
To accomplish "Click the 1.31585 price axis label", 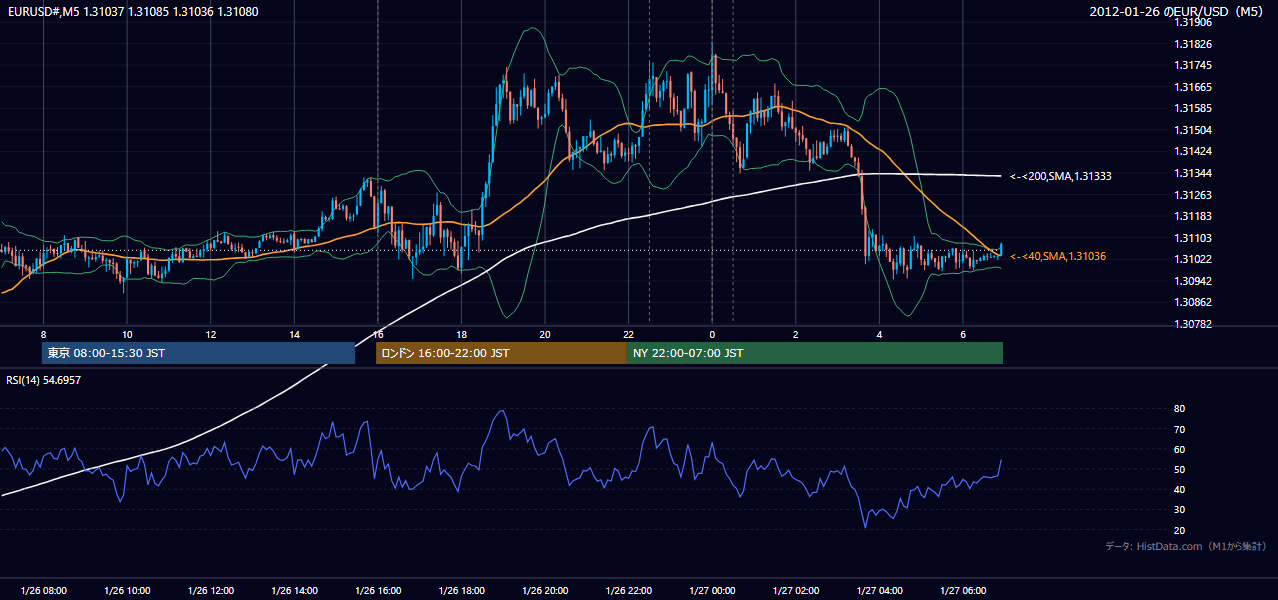I will [x=1194, y=108].
